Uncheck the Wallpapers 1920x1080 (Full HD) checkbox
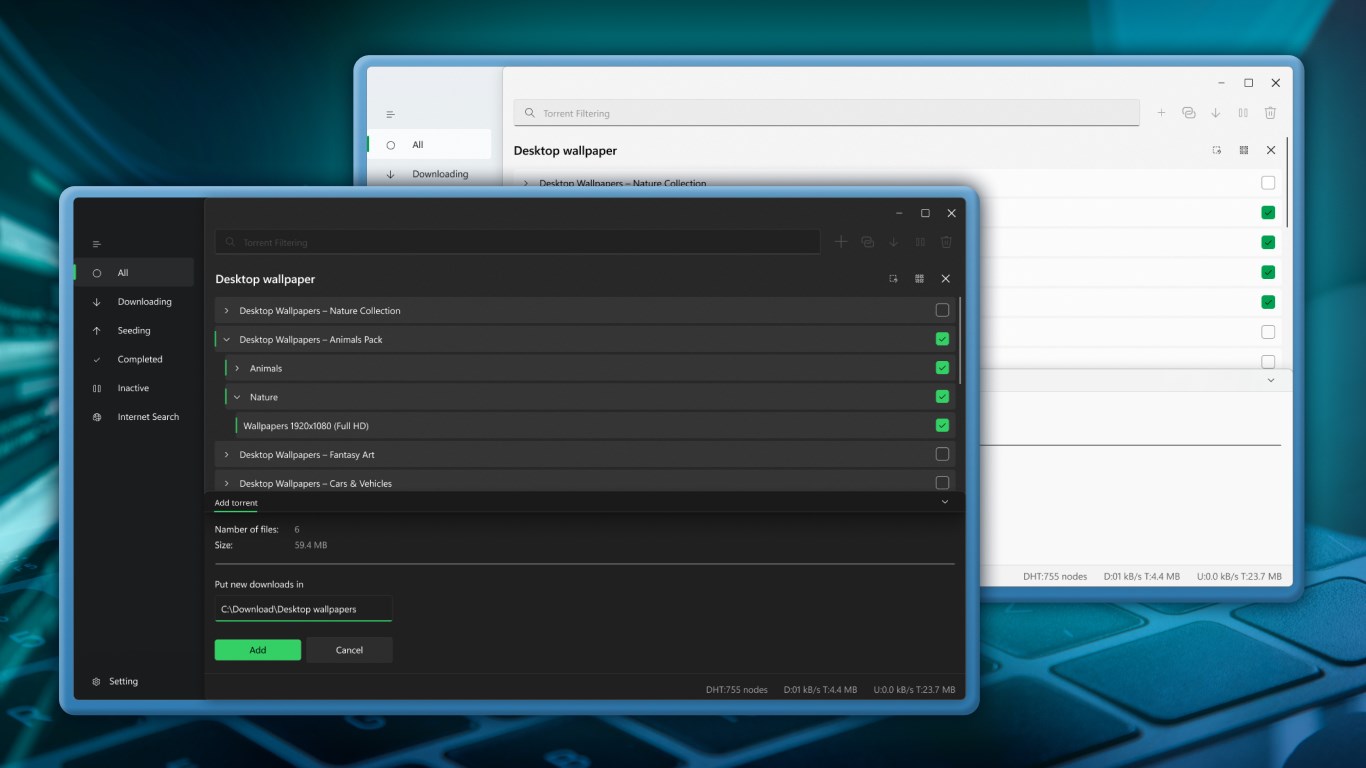1366x768 pixels. 942,426
